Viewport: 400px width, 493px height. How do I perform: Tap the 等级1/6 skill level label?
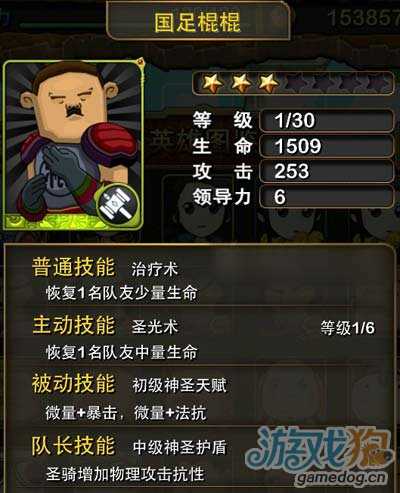pos(347,328)
